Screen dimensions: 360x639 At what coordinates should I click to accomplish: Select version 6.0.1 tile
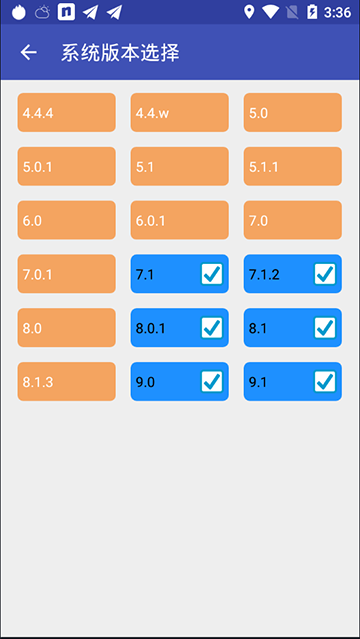179,220
